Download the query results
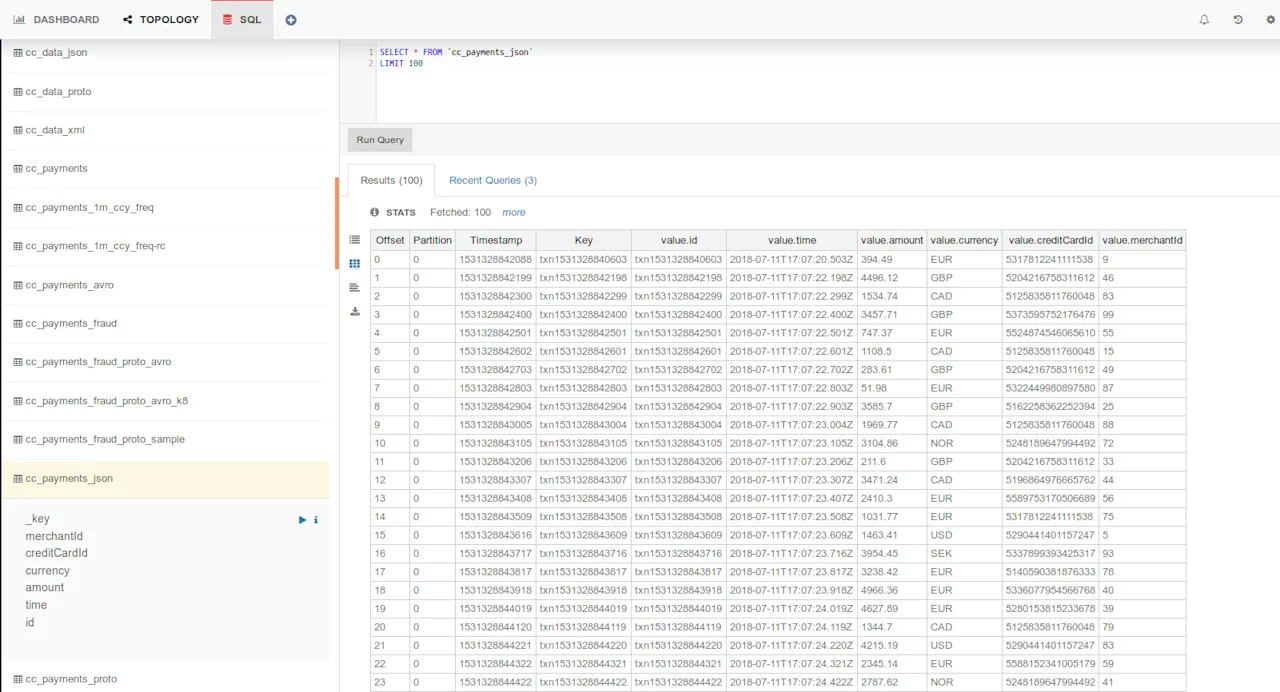Image resolution: width=1280 pixels, height=692 pixels. [354, 311]
